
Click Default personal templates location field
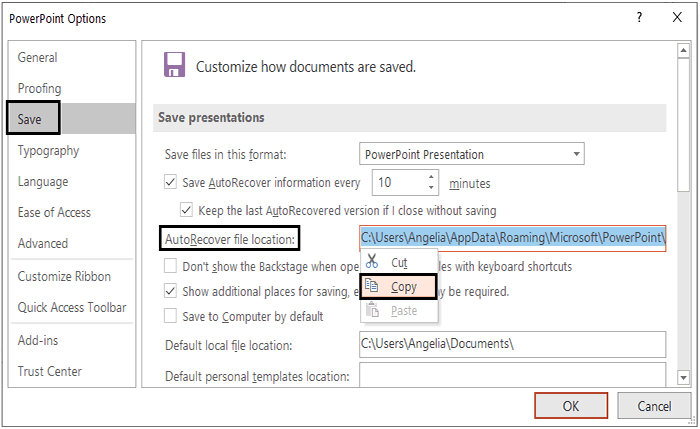(512, 374)
